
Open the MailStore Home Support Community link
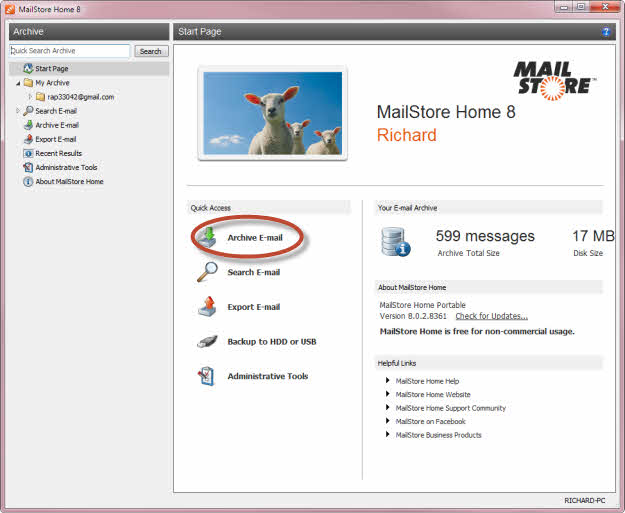pos(450,408)
